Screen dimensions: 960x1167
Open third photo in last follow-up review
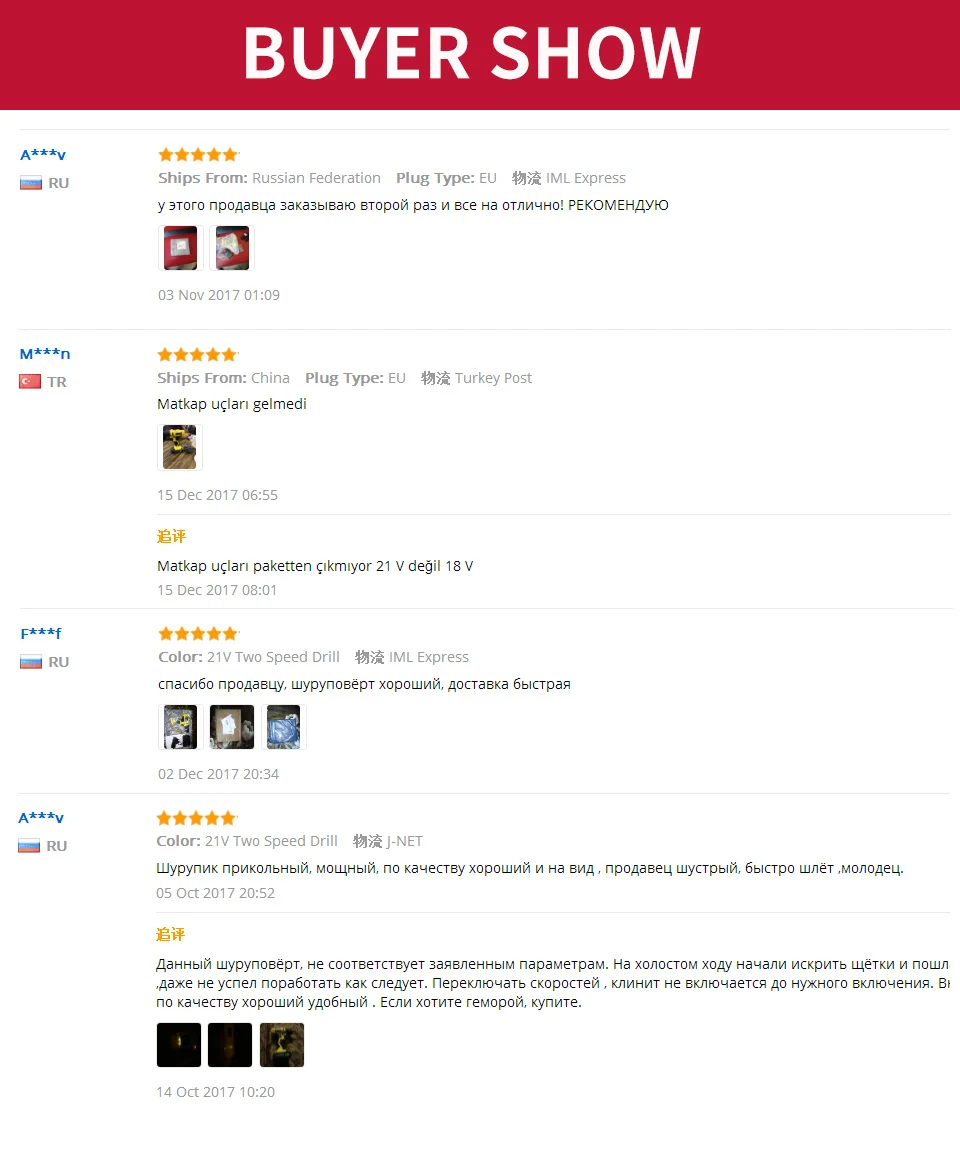tap(282, 1045)
